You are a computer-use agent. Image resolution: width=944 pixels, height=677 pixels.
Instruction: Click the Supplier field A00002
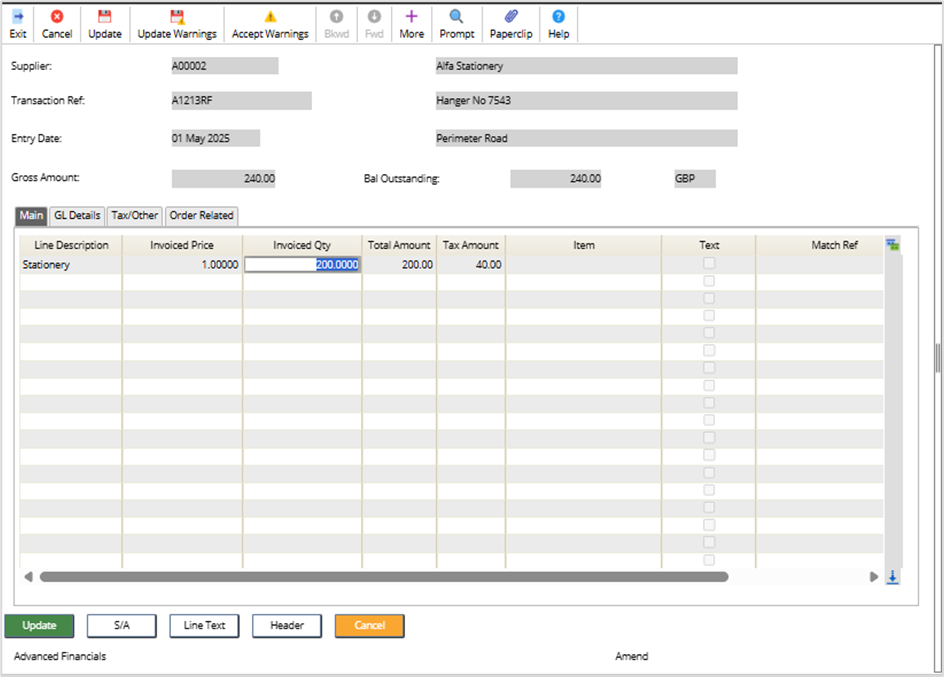(x=225, y=66)
